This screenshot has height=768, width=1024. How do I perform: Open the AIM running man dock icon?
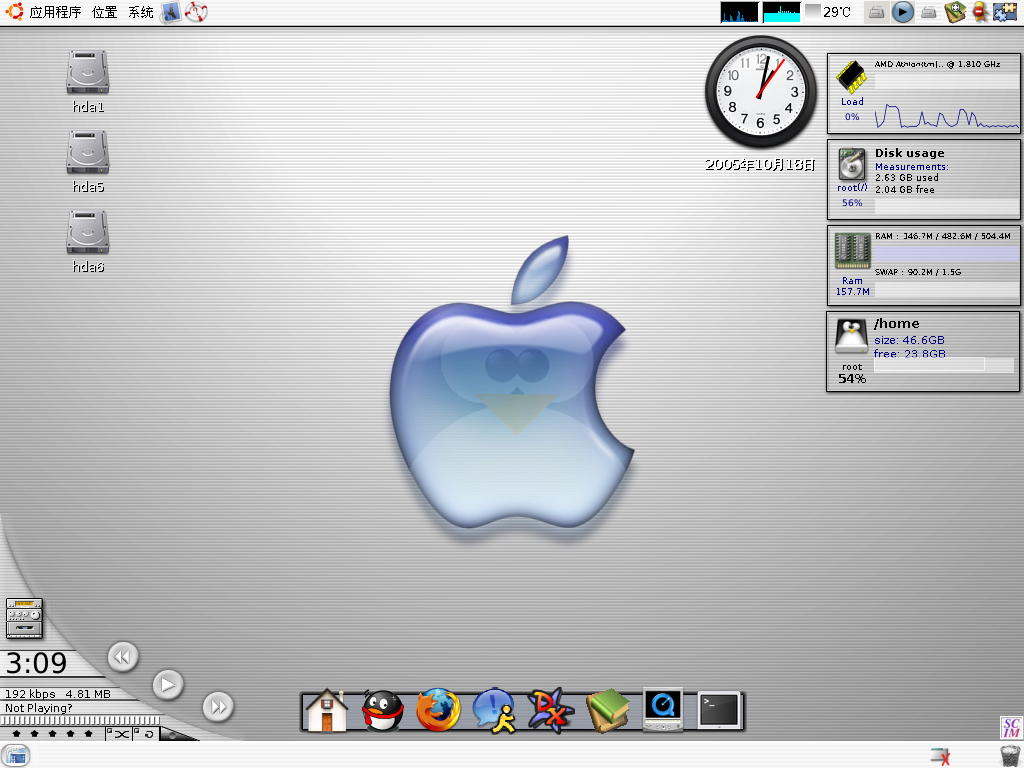(x=494, y=710)
